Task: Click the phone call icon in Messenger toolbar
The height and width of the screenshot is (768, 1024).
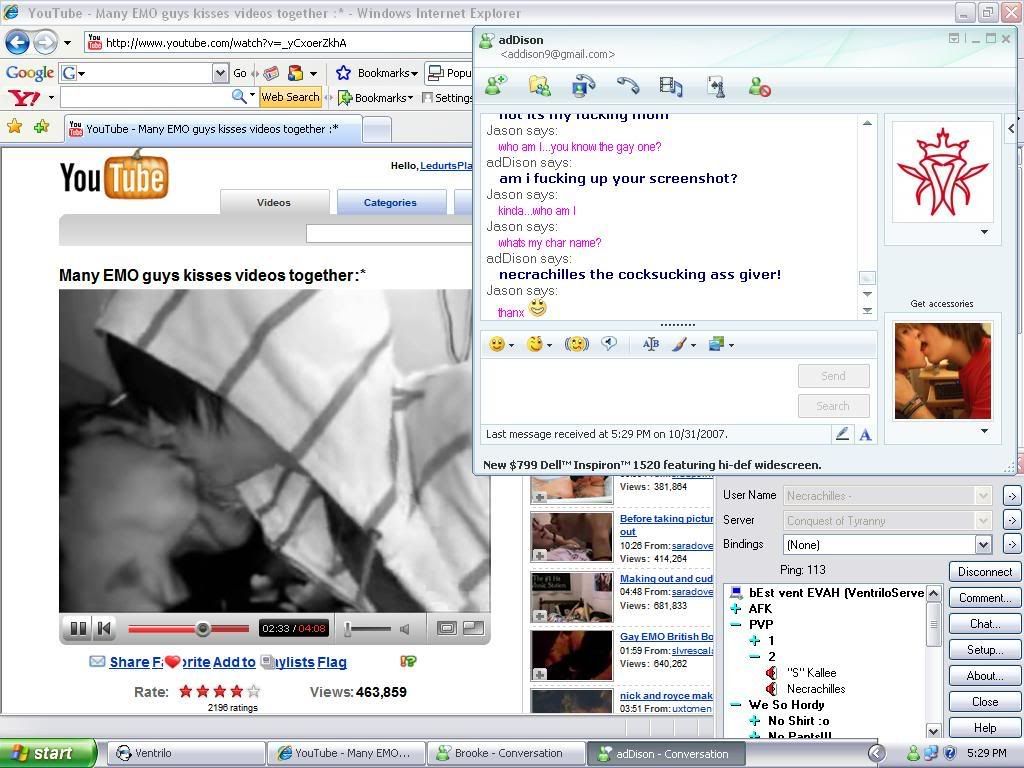Action: tap(628, 86)
